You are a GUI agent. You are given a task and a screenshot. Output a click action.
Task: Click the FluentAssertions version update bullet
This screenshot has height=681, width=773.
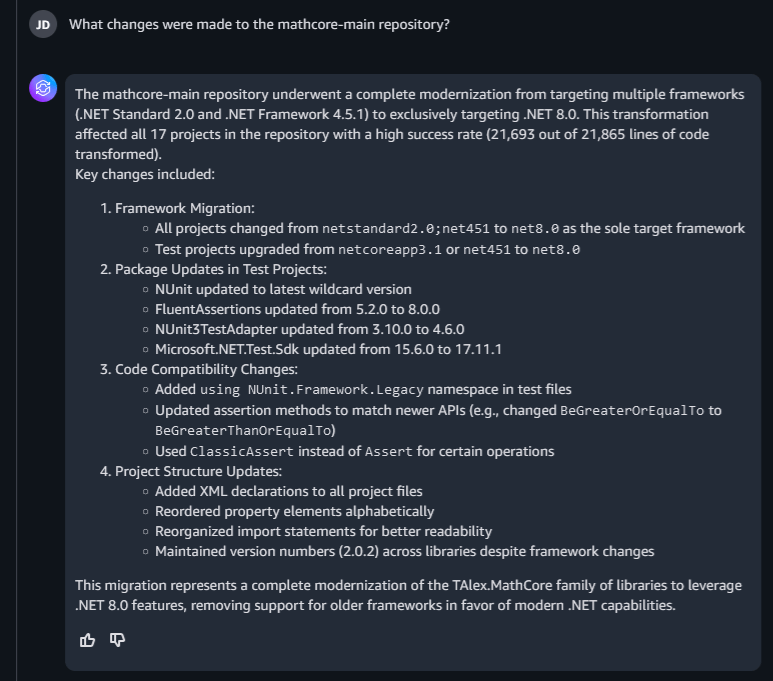297,309
